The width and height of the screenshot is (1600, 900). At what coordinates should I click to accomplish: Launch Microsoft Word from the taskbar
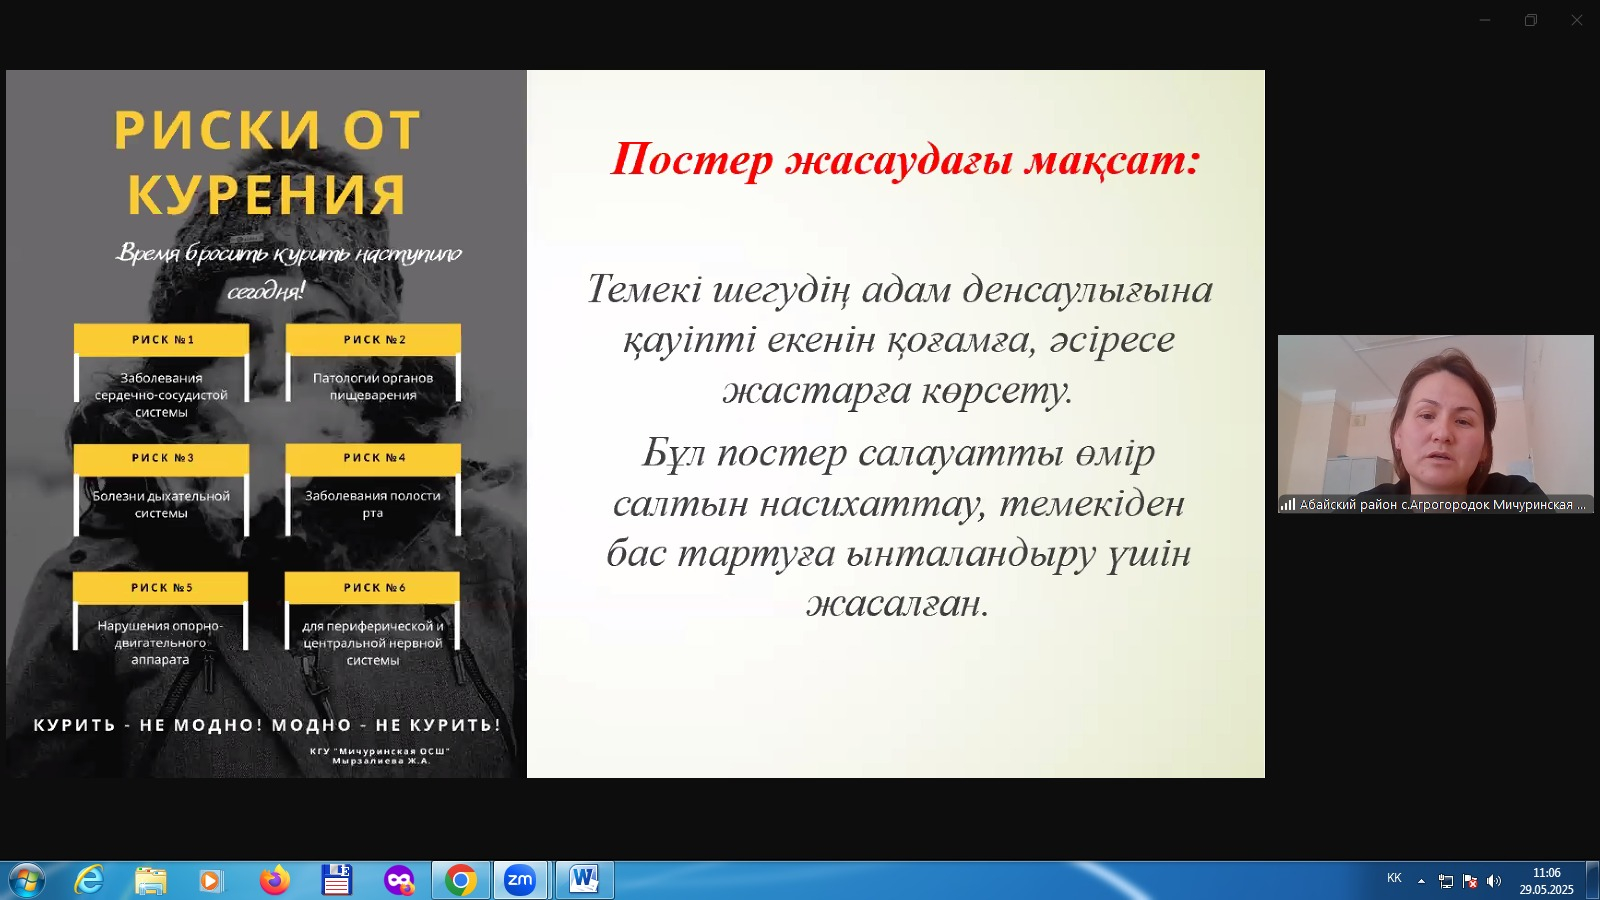point(583,881)
